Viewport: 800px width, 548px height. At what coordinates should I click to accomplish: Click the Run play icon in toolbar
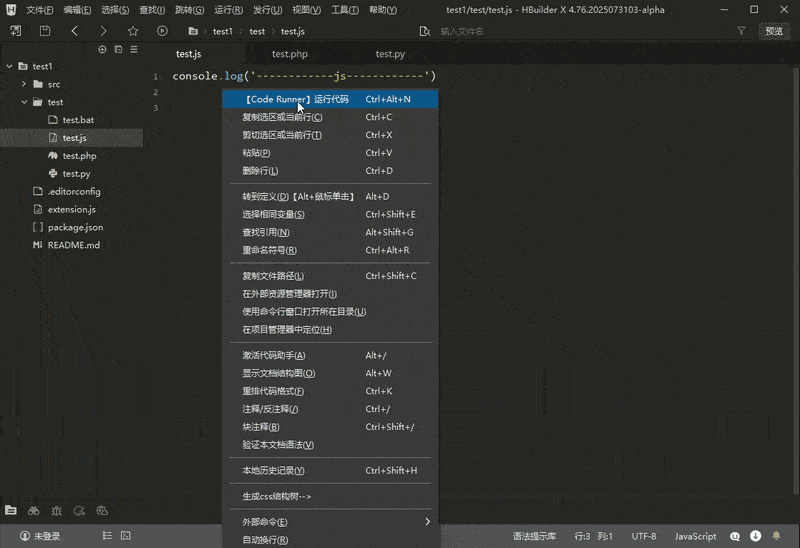(162, 31)
